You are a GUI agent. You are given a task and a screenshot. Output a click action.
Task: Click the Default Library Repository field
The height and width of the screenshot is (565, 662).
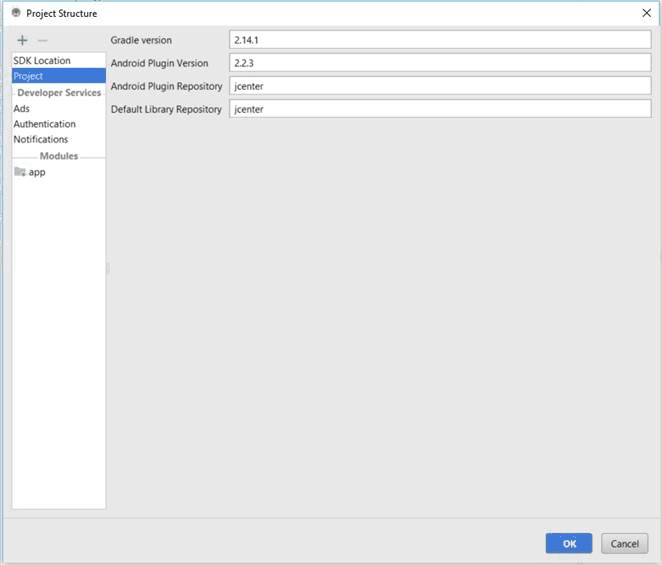point(440,109)
